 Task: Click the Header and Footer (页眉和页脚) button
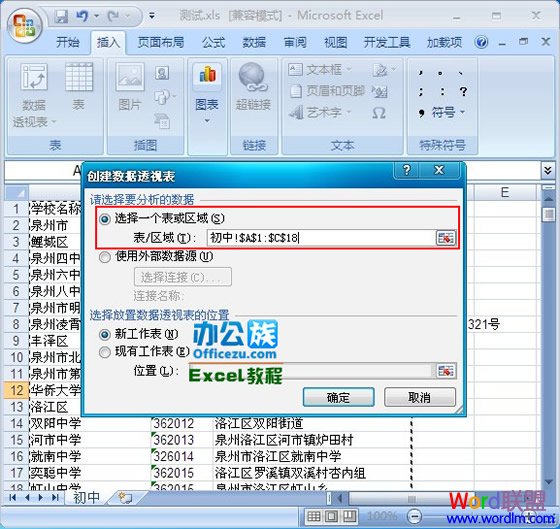(327, 91)
